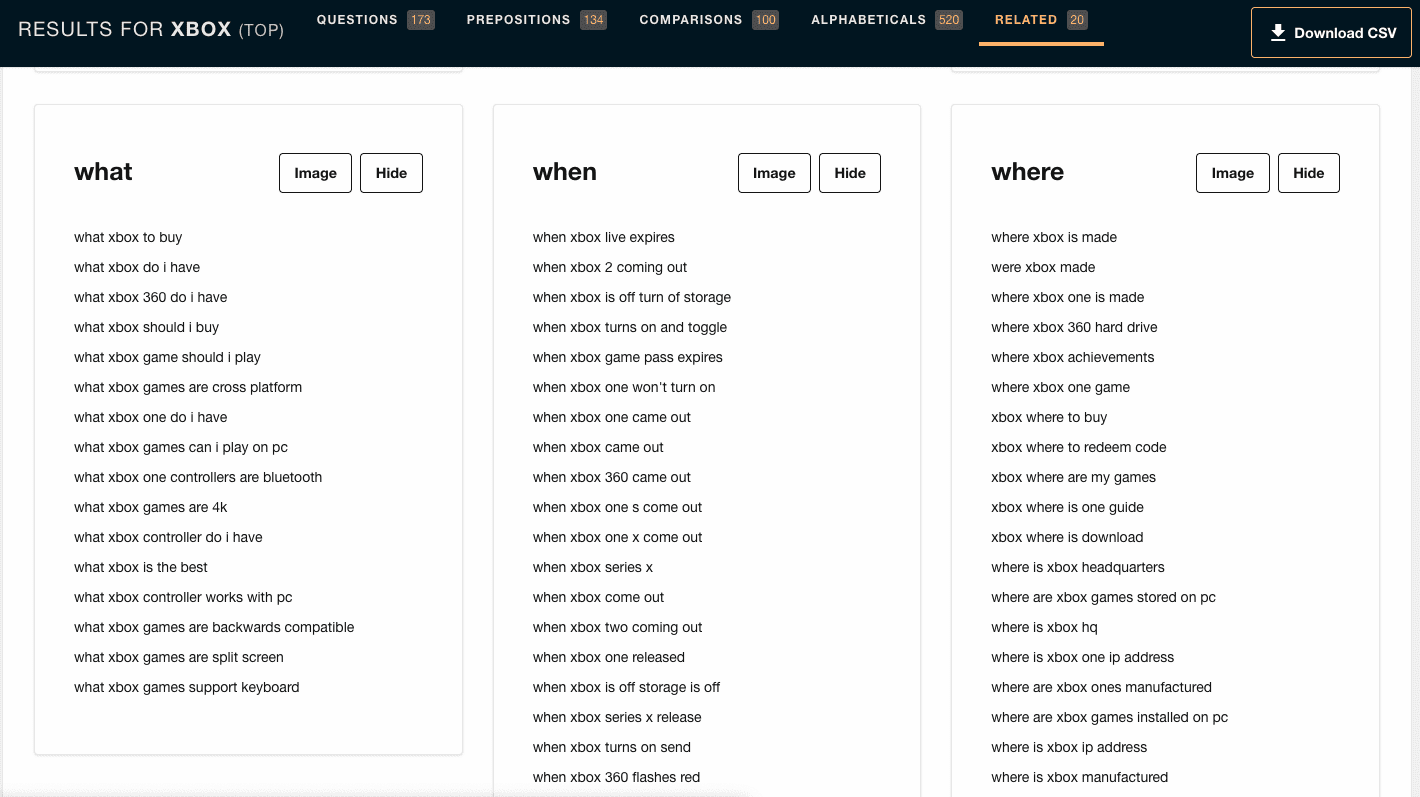Image resolution: width=1420 pixels, height=797 pixels.
Task: Click 'what xbox controller works with pc'
Action: point(183,597)
